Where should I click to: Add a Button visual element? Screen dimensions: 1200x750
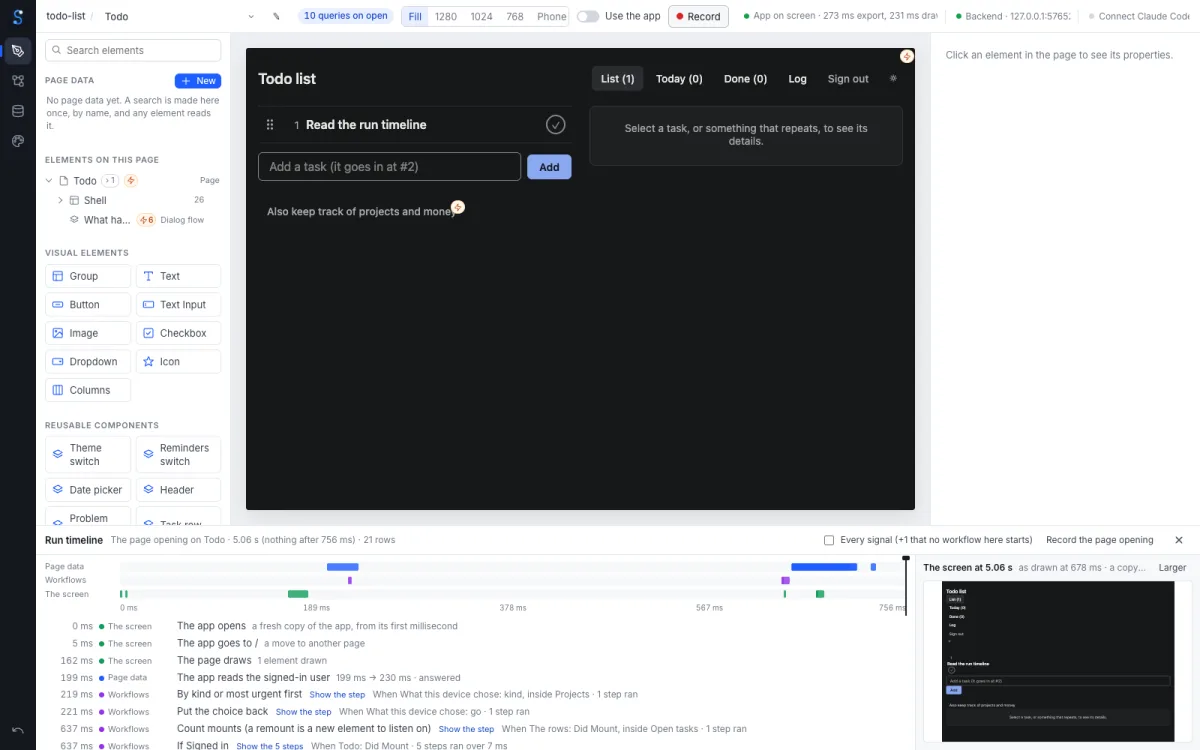coord(88,305)
